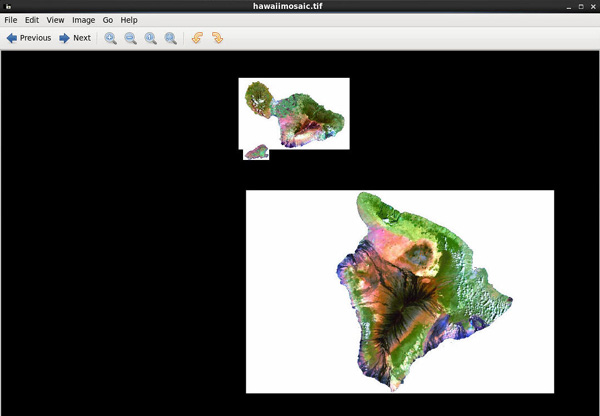Click the window menu icon in title bar
The image size is (600, 416).
click(x=7, y=7)
